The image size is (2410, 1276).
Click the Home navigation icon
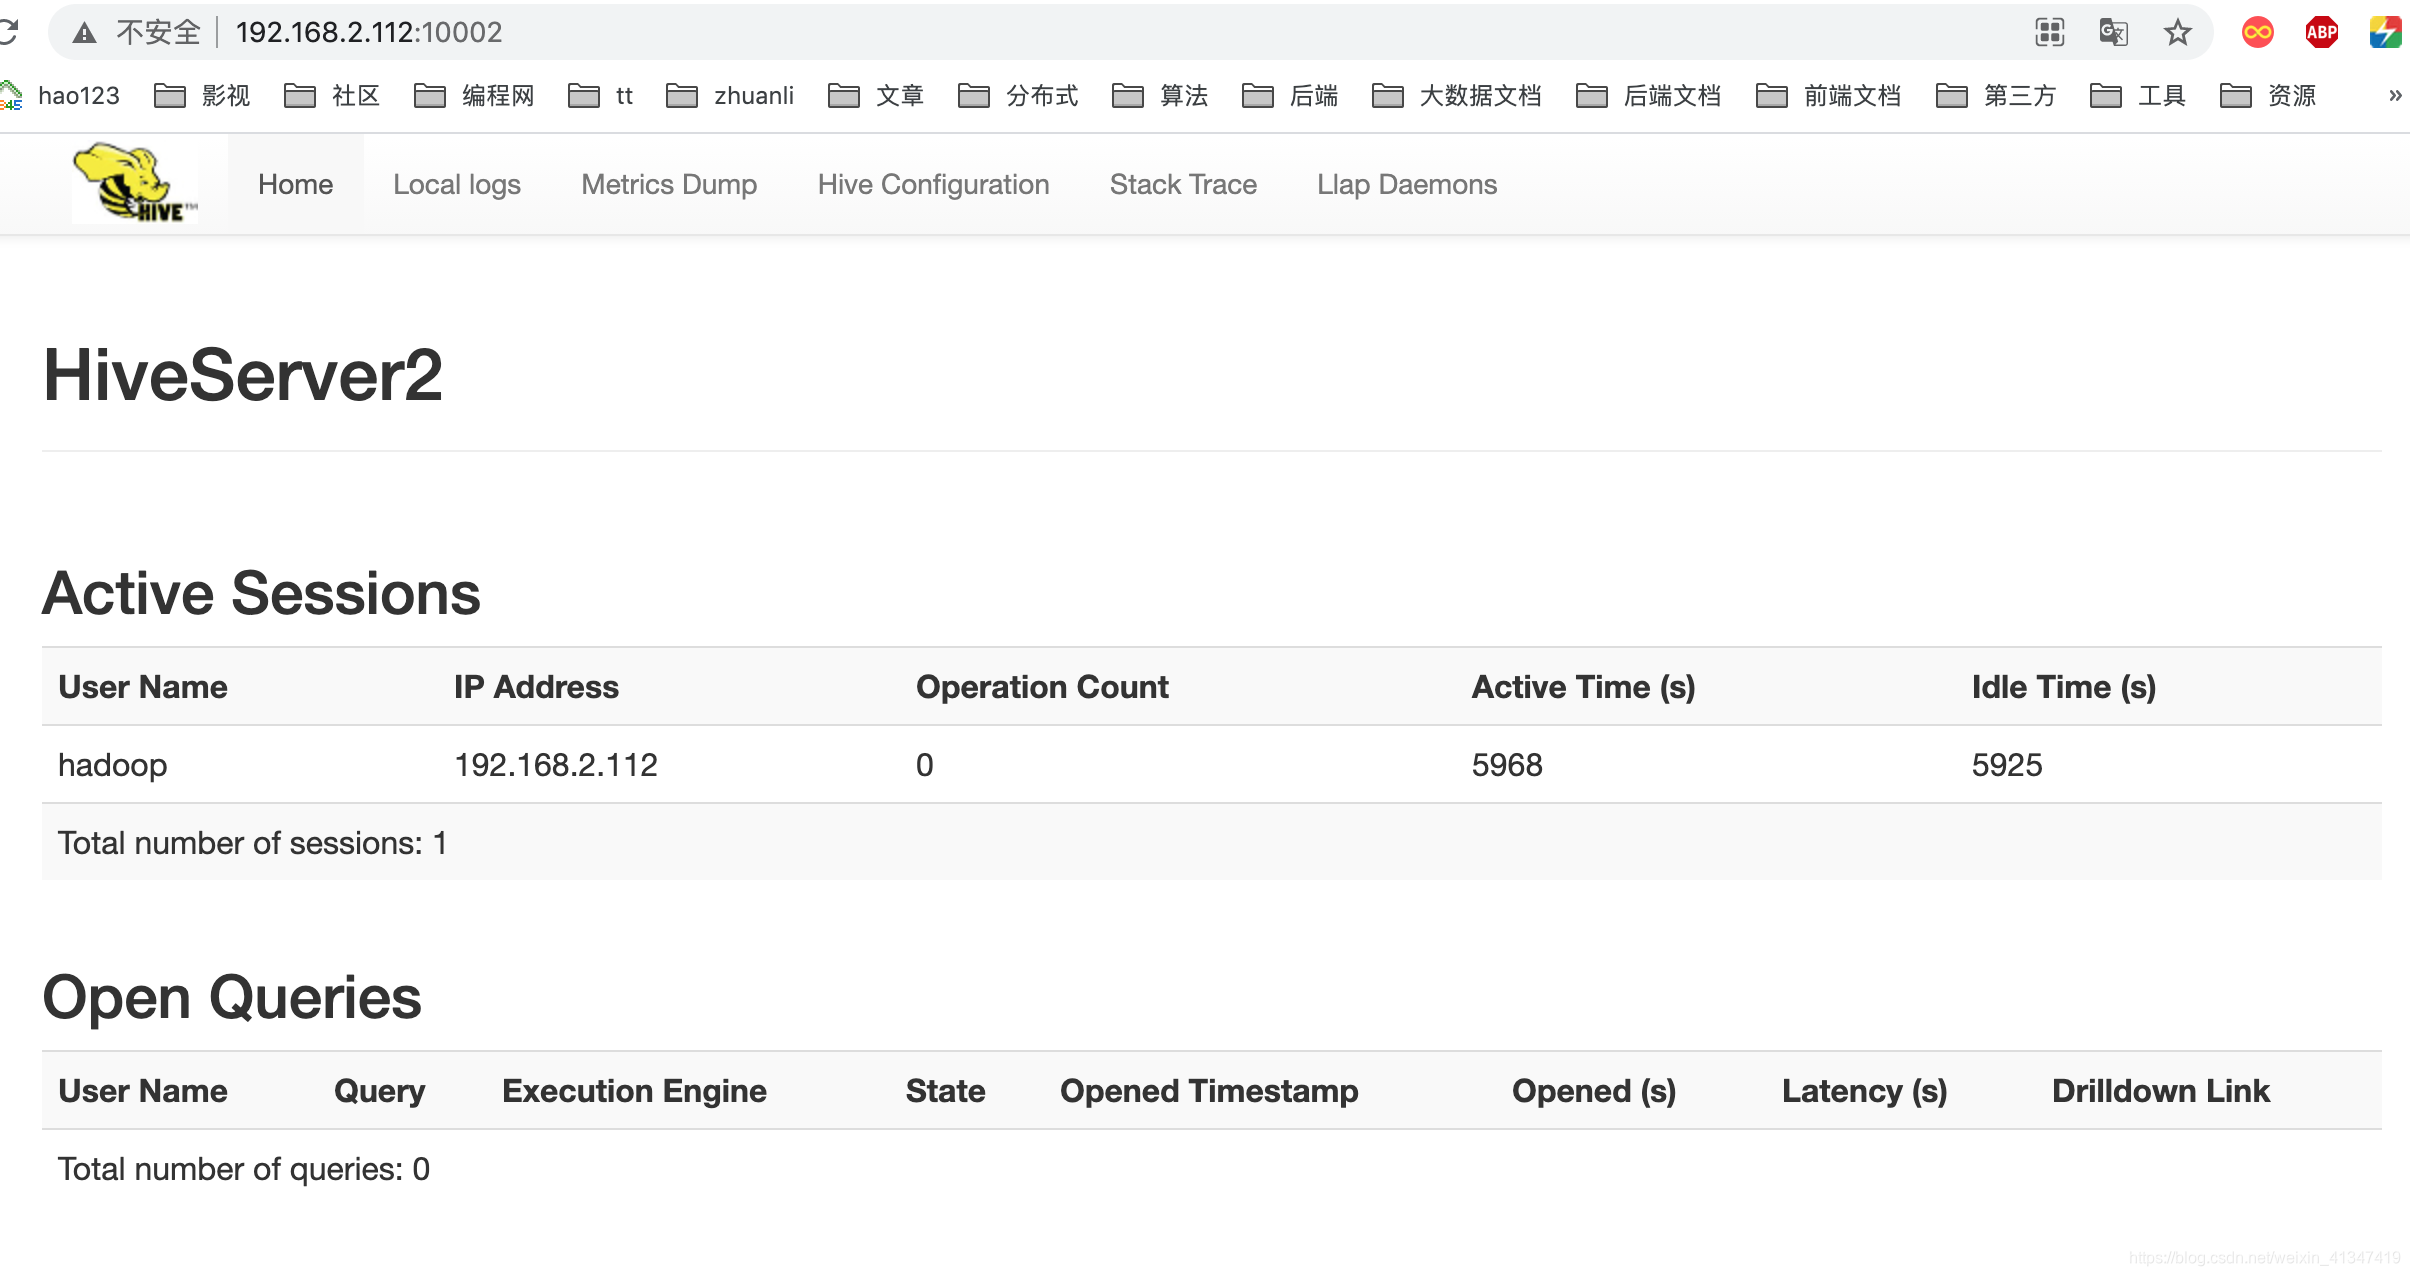point(295,183)
